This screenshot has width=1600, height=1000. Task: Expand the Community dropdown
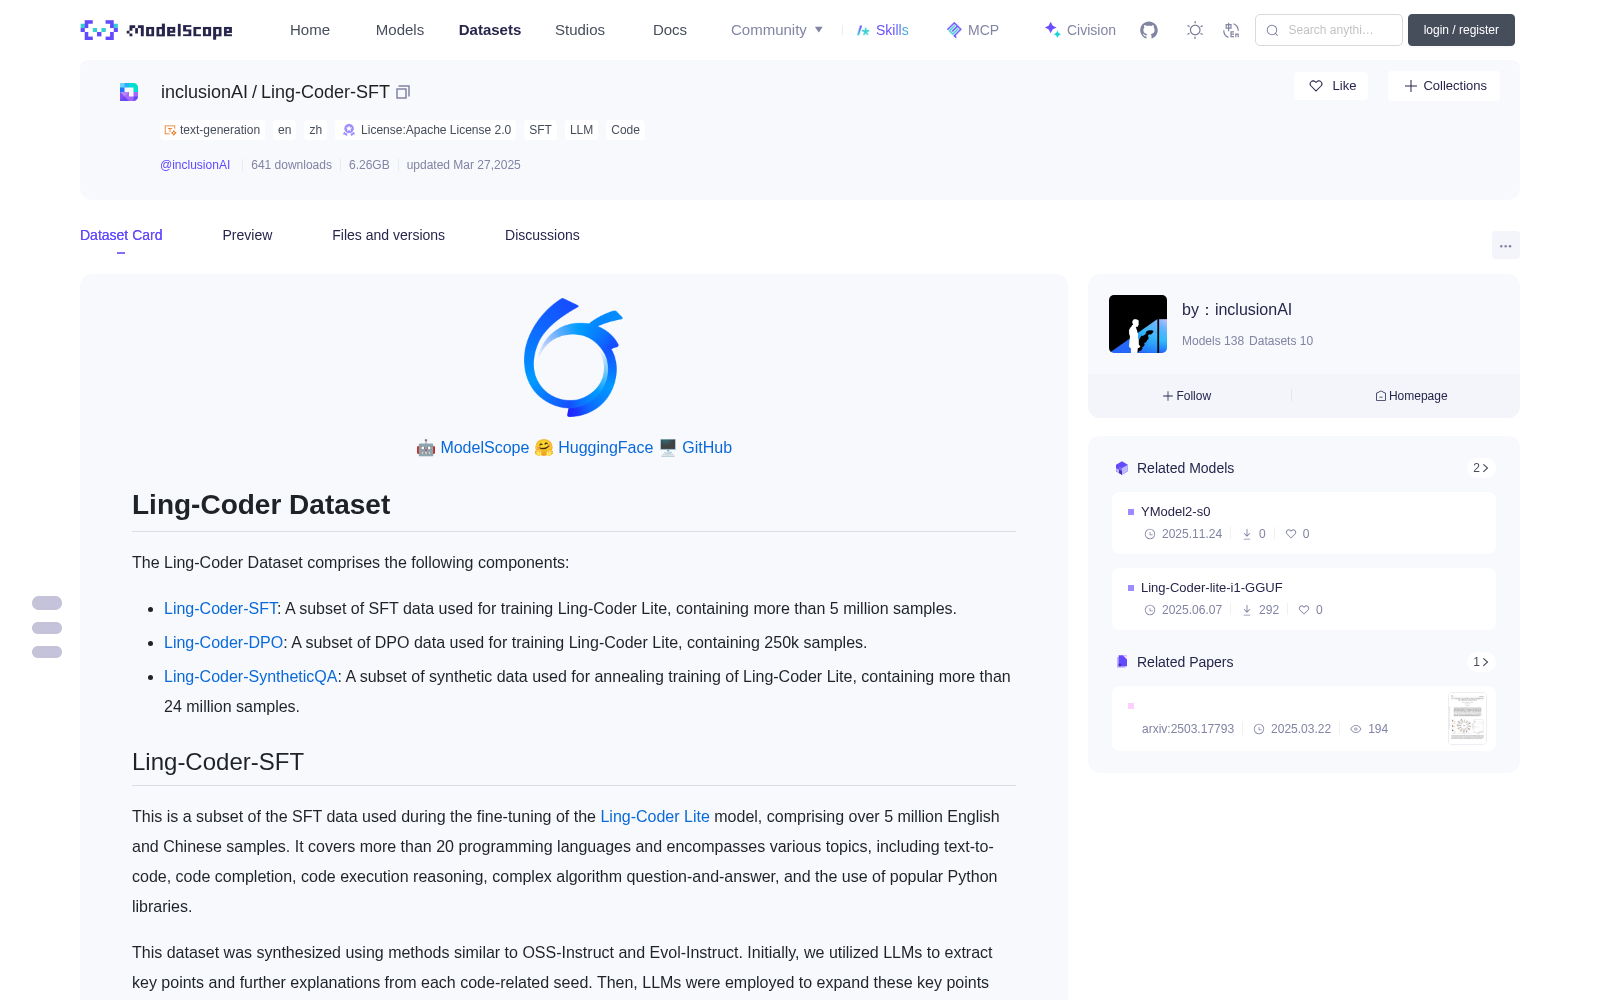[777, 30]
